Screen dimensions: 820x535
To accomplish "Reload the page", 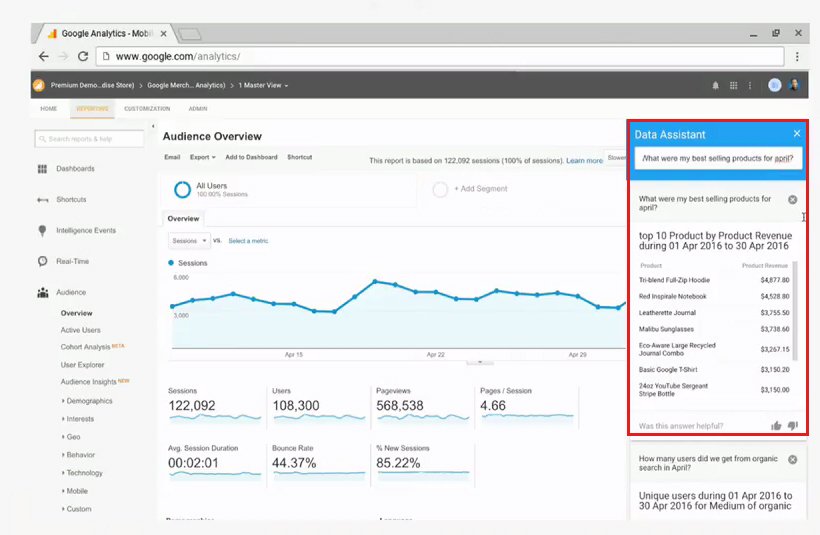I will pos(83,56).
